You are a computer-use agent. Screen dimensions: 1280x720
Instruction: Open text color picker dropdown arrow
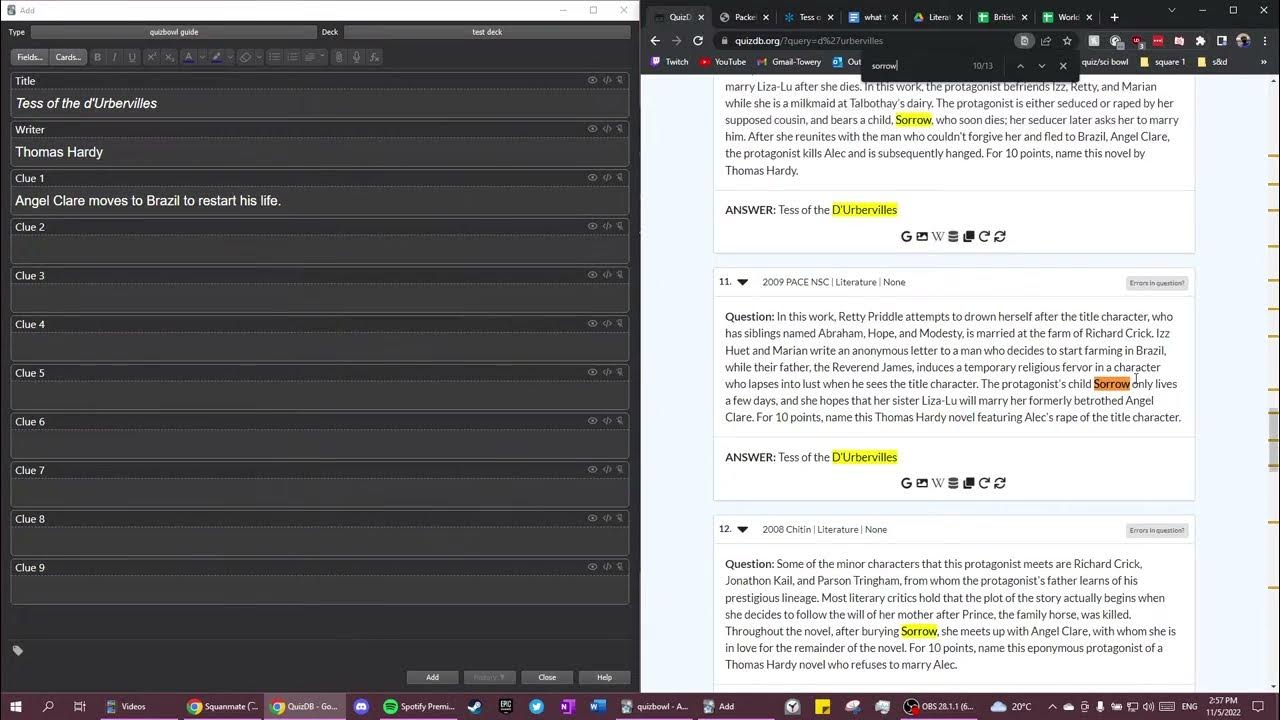click(201, 57)
